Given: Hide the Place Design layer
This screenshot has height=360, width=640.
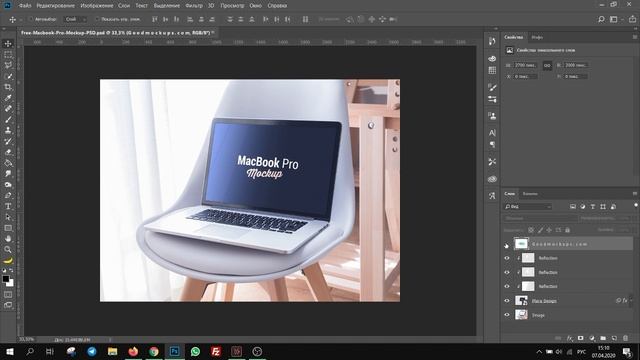Looking at the screenshot, I should (x=507, y=301).
